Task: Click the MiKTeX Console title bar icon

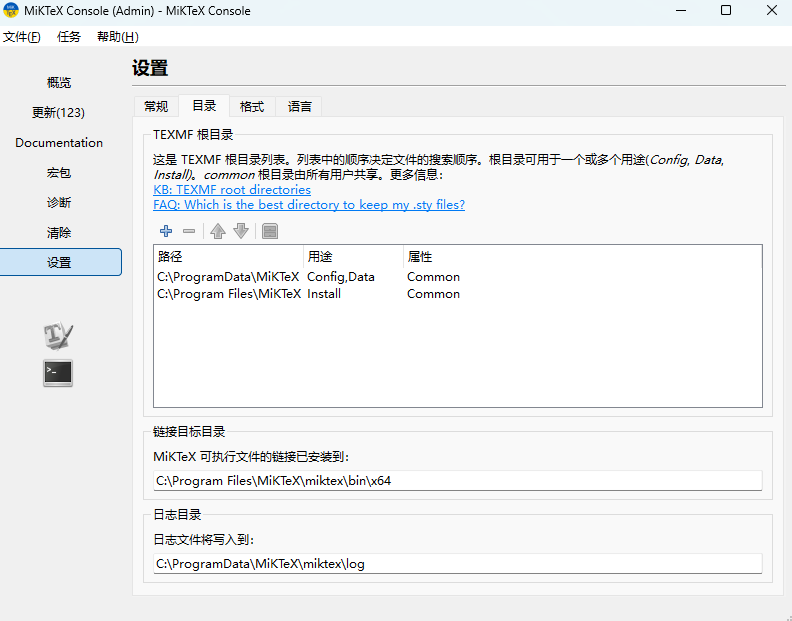Action: point(12,11)
